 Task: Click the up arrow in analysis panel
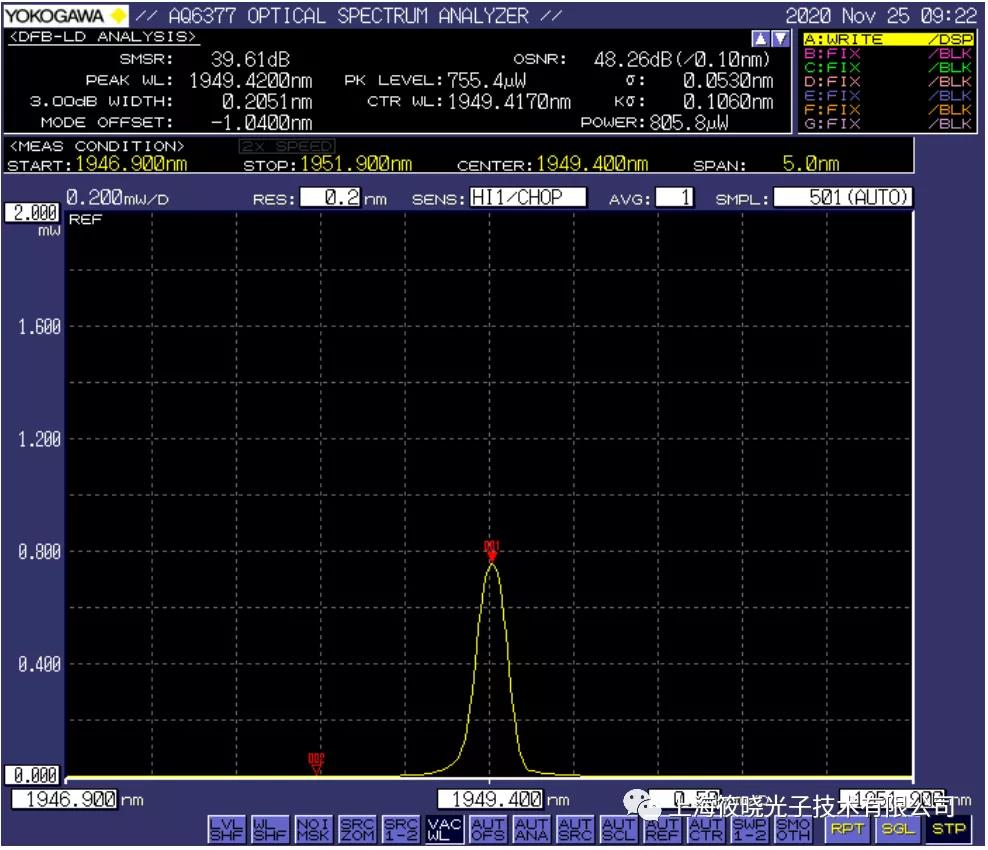pyautogui.click(x=761, y=38)
